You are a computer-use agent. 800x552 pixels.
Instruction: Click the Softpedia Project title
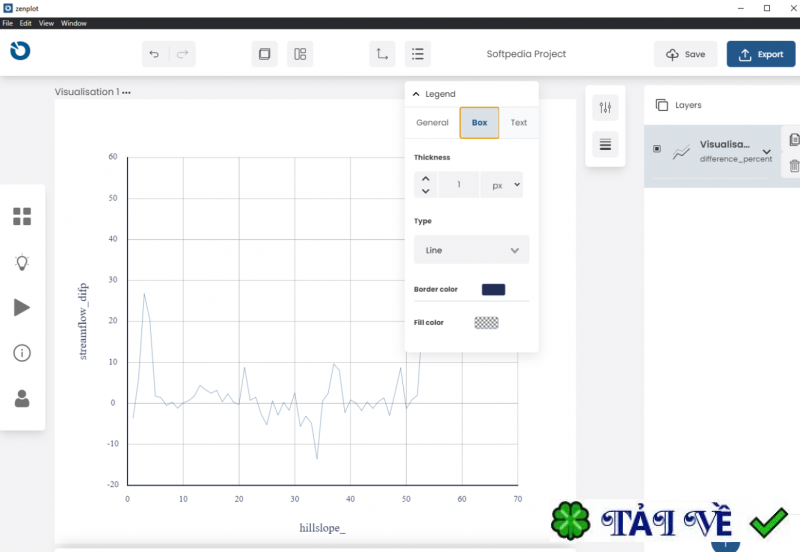(526, 54)
